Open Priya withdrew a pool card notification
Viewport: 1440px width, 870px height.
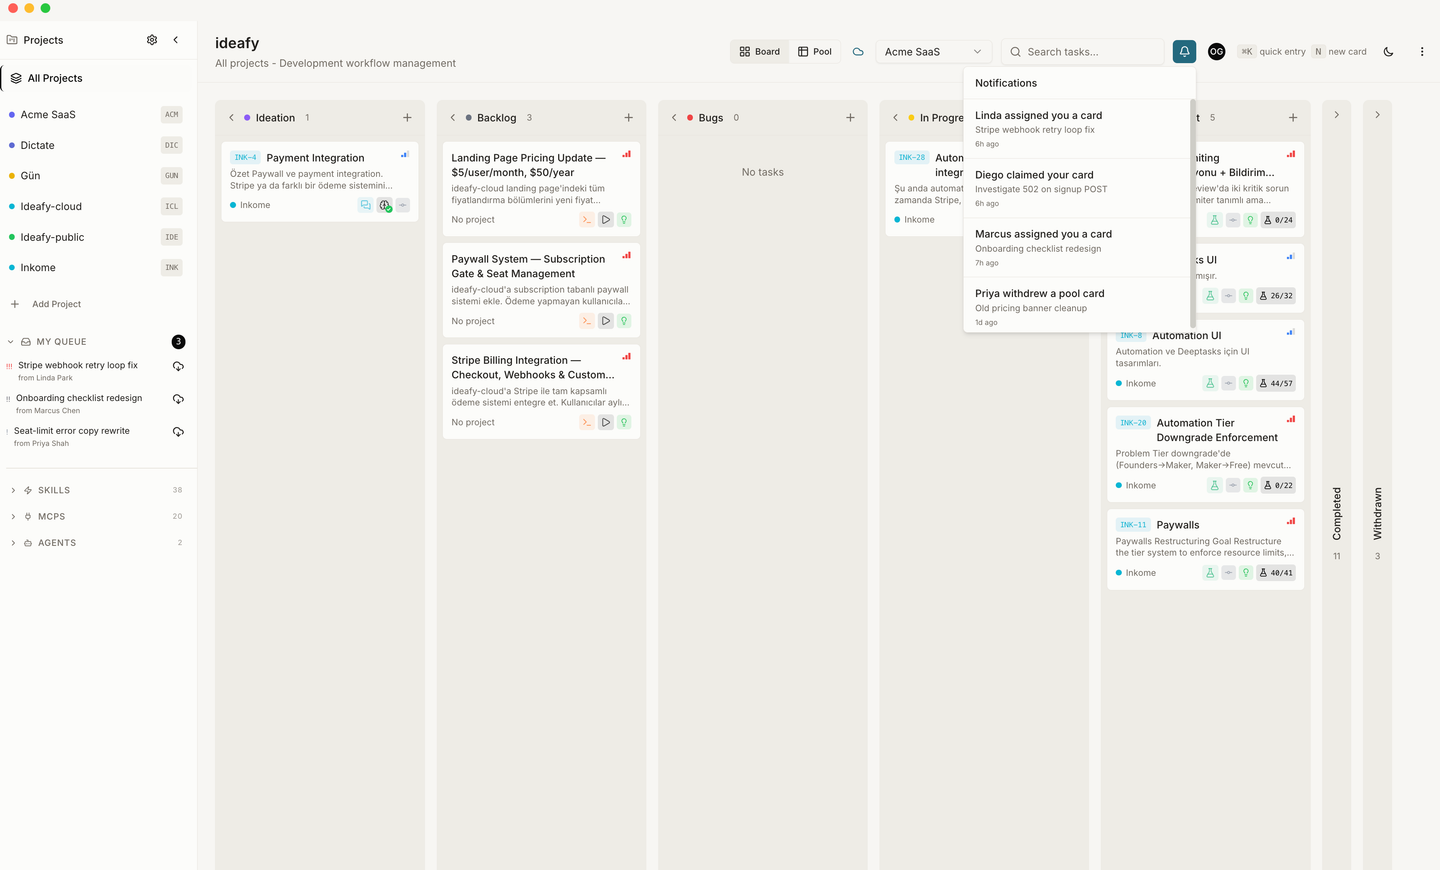[1076, 307]
